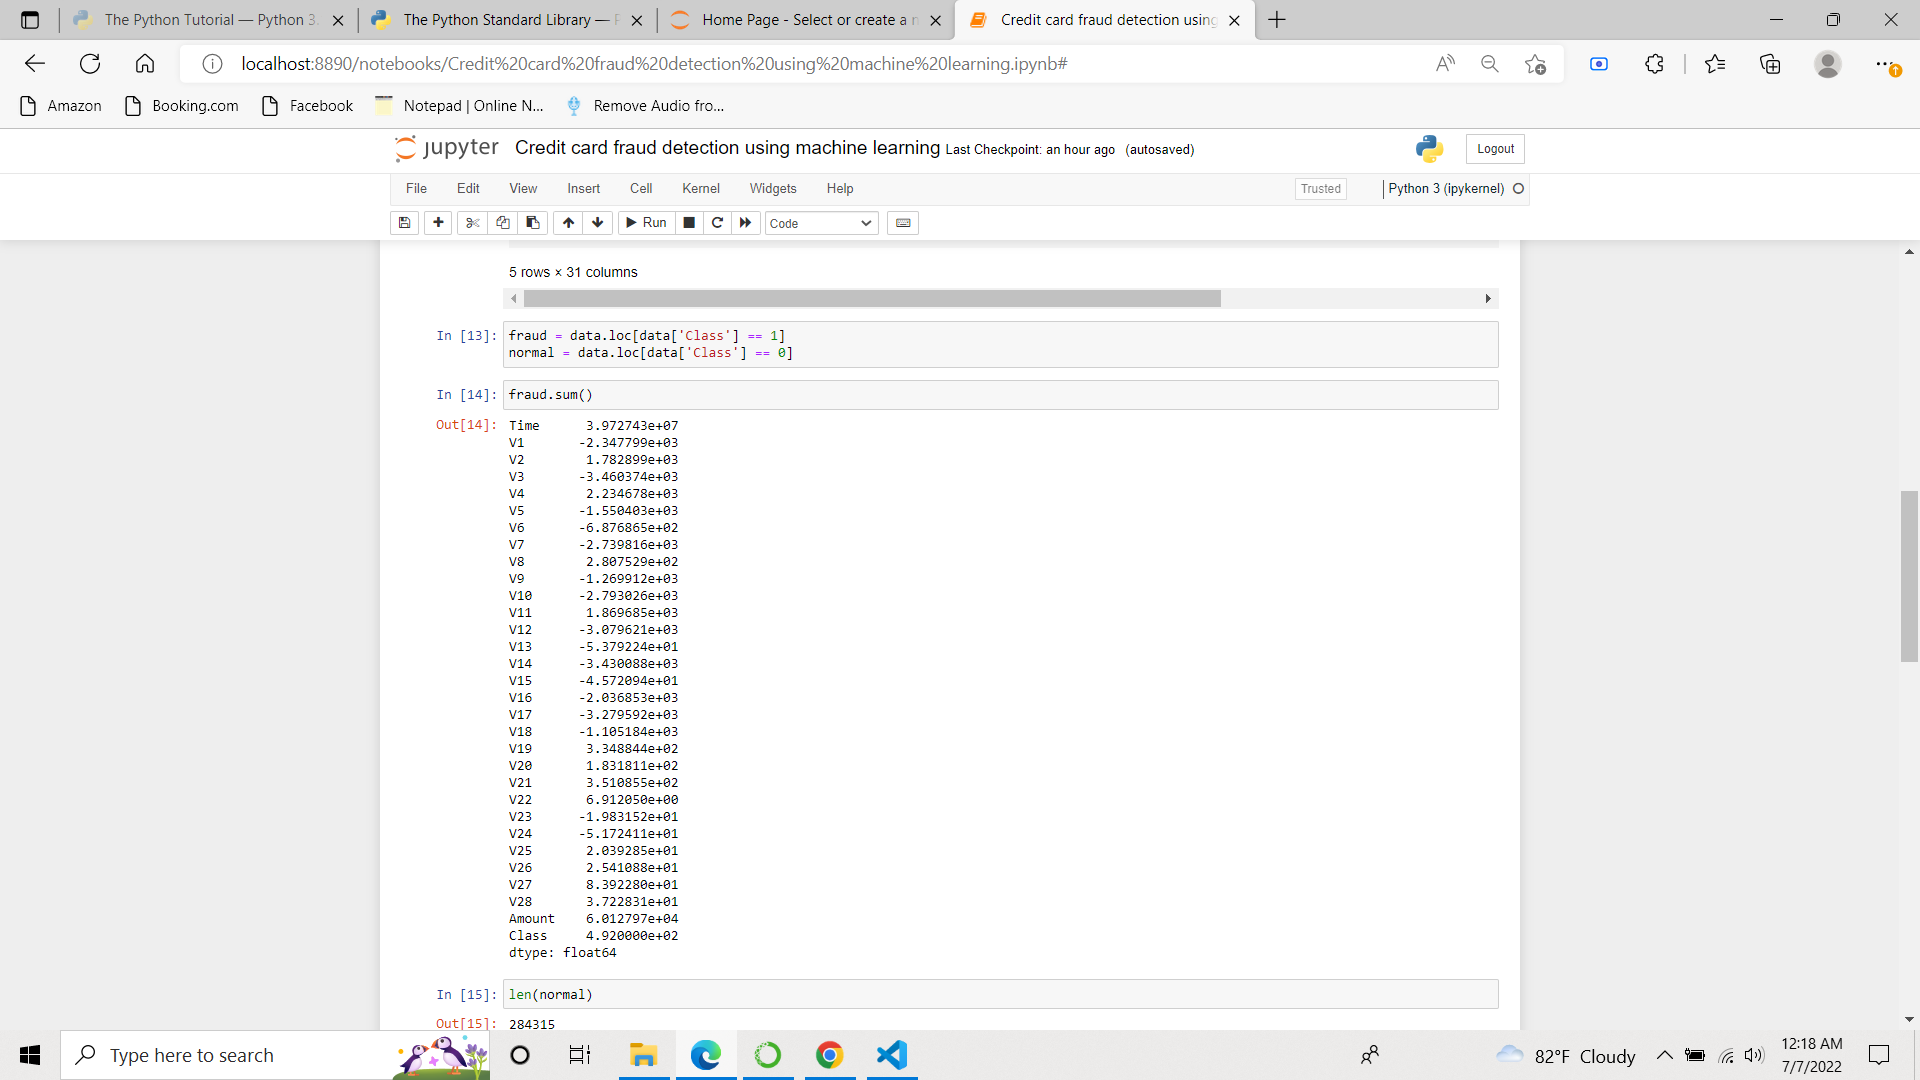Paste a cell with the clipboard icon
This screenshot has height=1080, width=1920.
pyautogui.click(x=532, y=222)
